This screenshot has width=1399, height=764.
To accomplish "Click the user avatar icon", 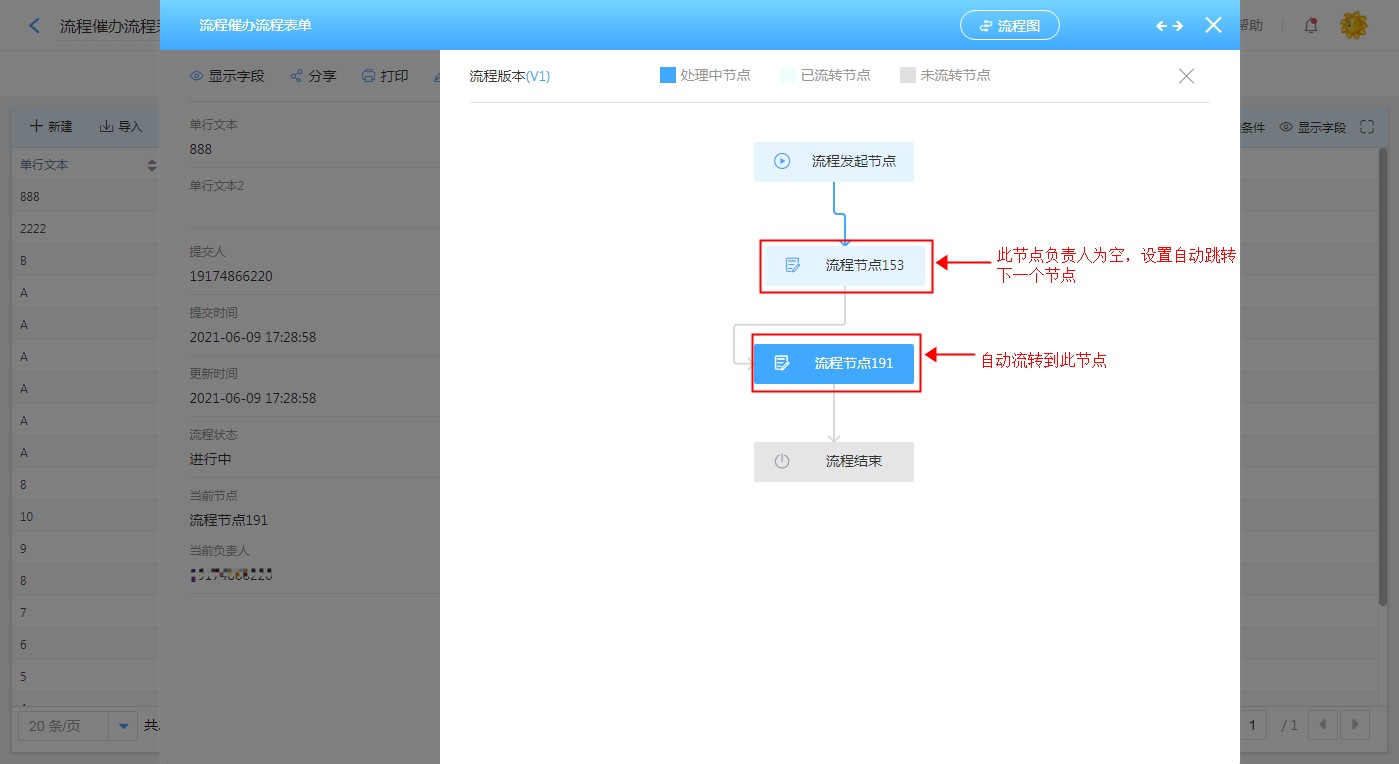I will click(x=1353, y=26).
